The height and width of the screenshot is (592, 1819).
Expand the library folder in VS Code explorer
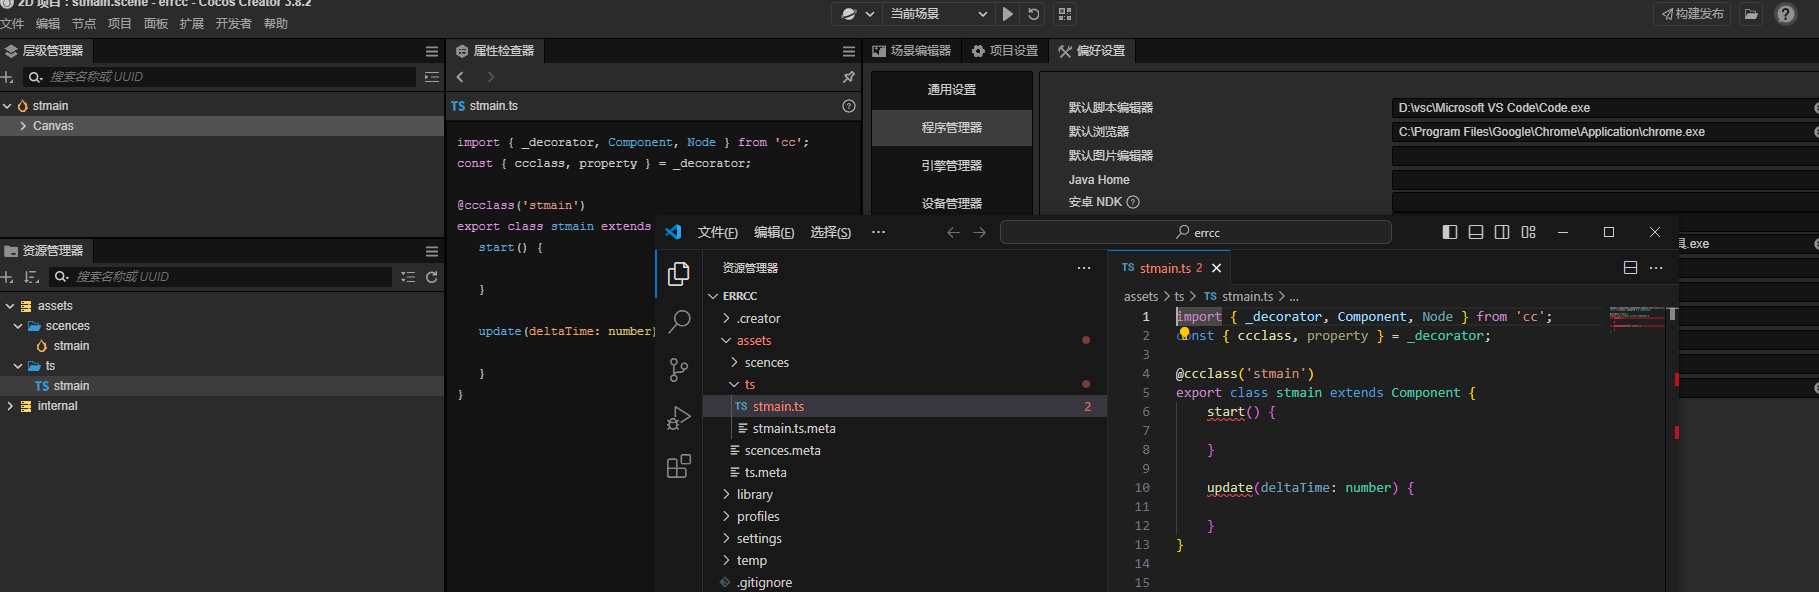pyautogui.click(x=726, y=495)
